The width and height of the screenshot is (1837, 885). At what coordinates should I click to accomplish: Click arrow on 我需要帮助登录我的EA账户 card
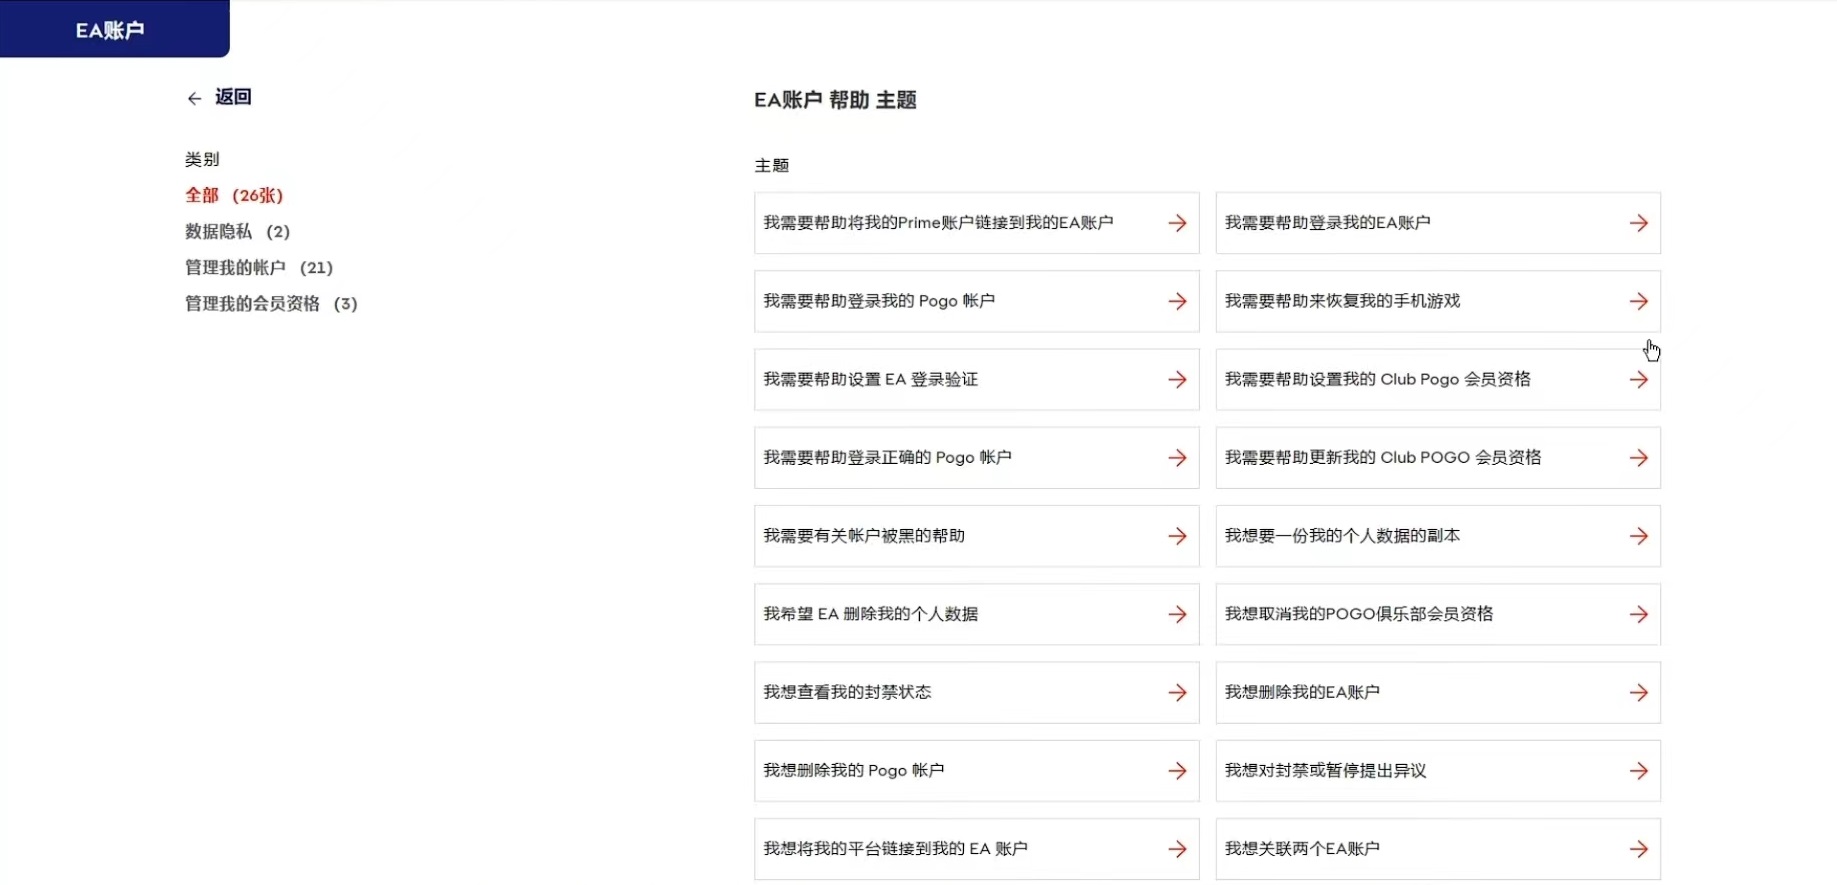click(x=1638, y=223)
